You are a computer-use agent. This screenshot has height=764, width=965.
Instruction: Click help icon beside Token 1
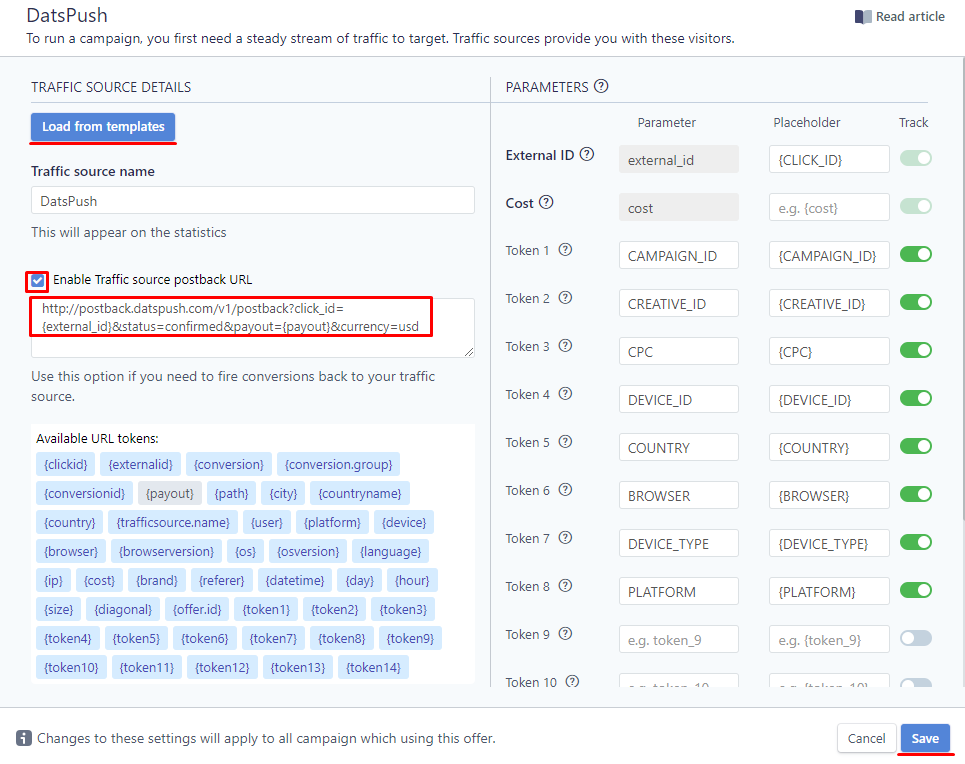(565, 249)
